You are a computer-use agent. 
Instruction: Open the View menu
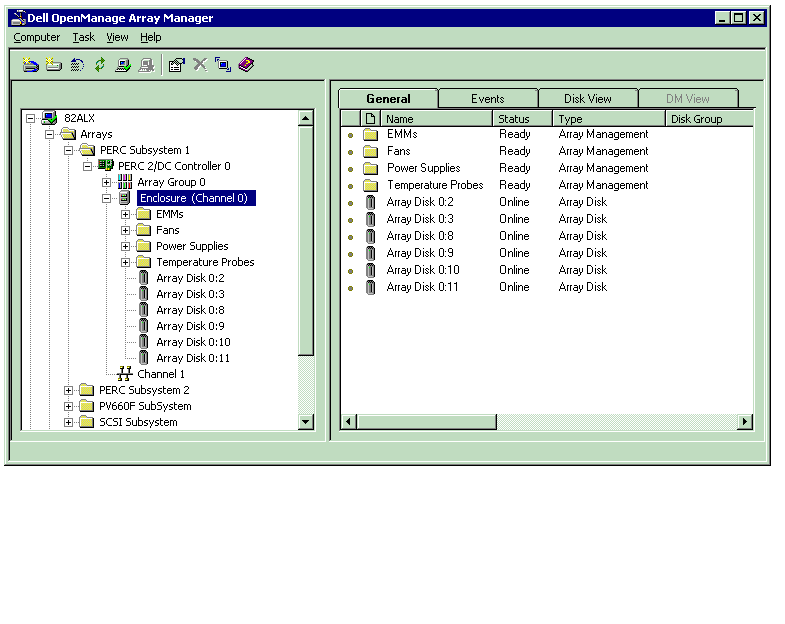coord(117,38)
